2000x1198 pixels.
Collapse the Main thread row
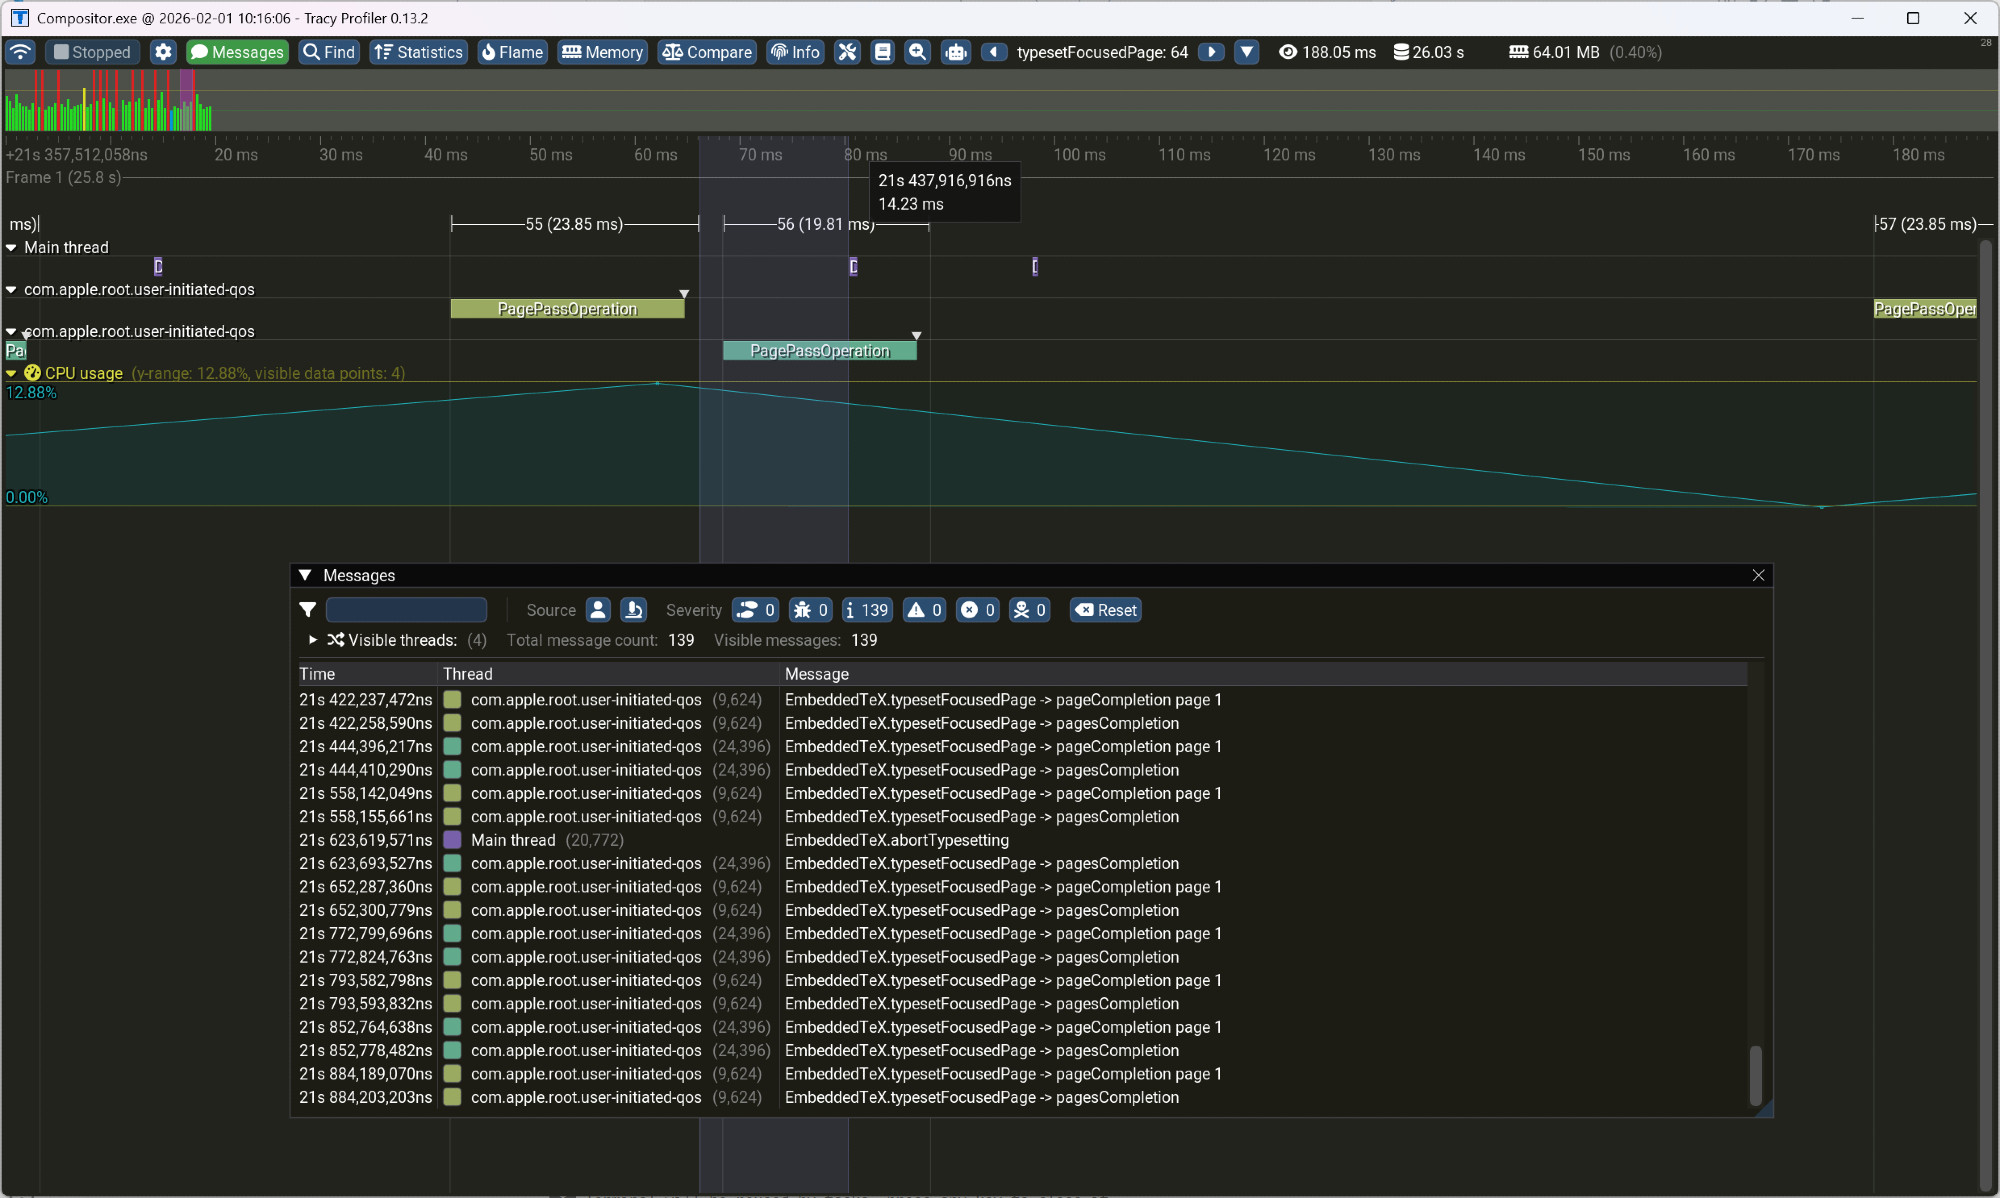(11, 247)
